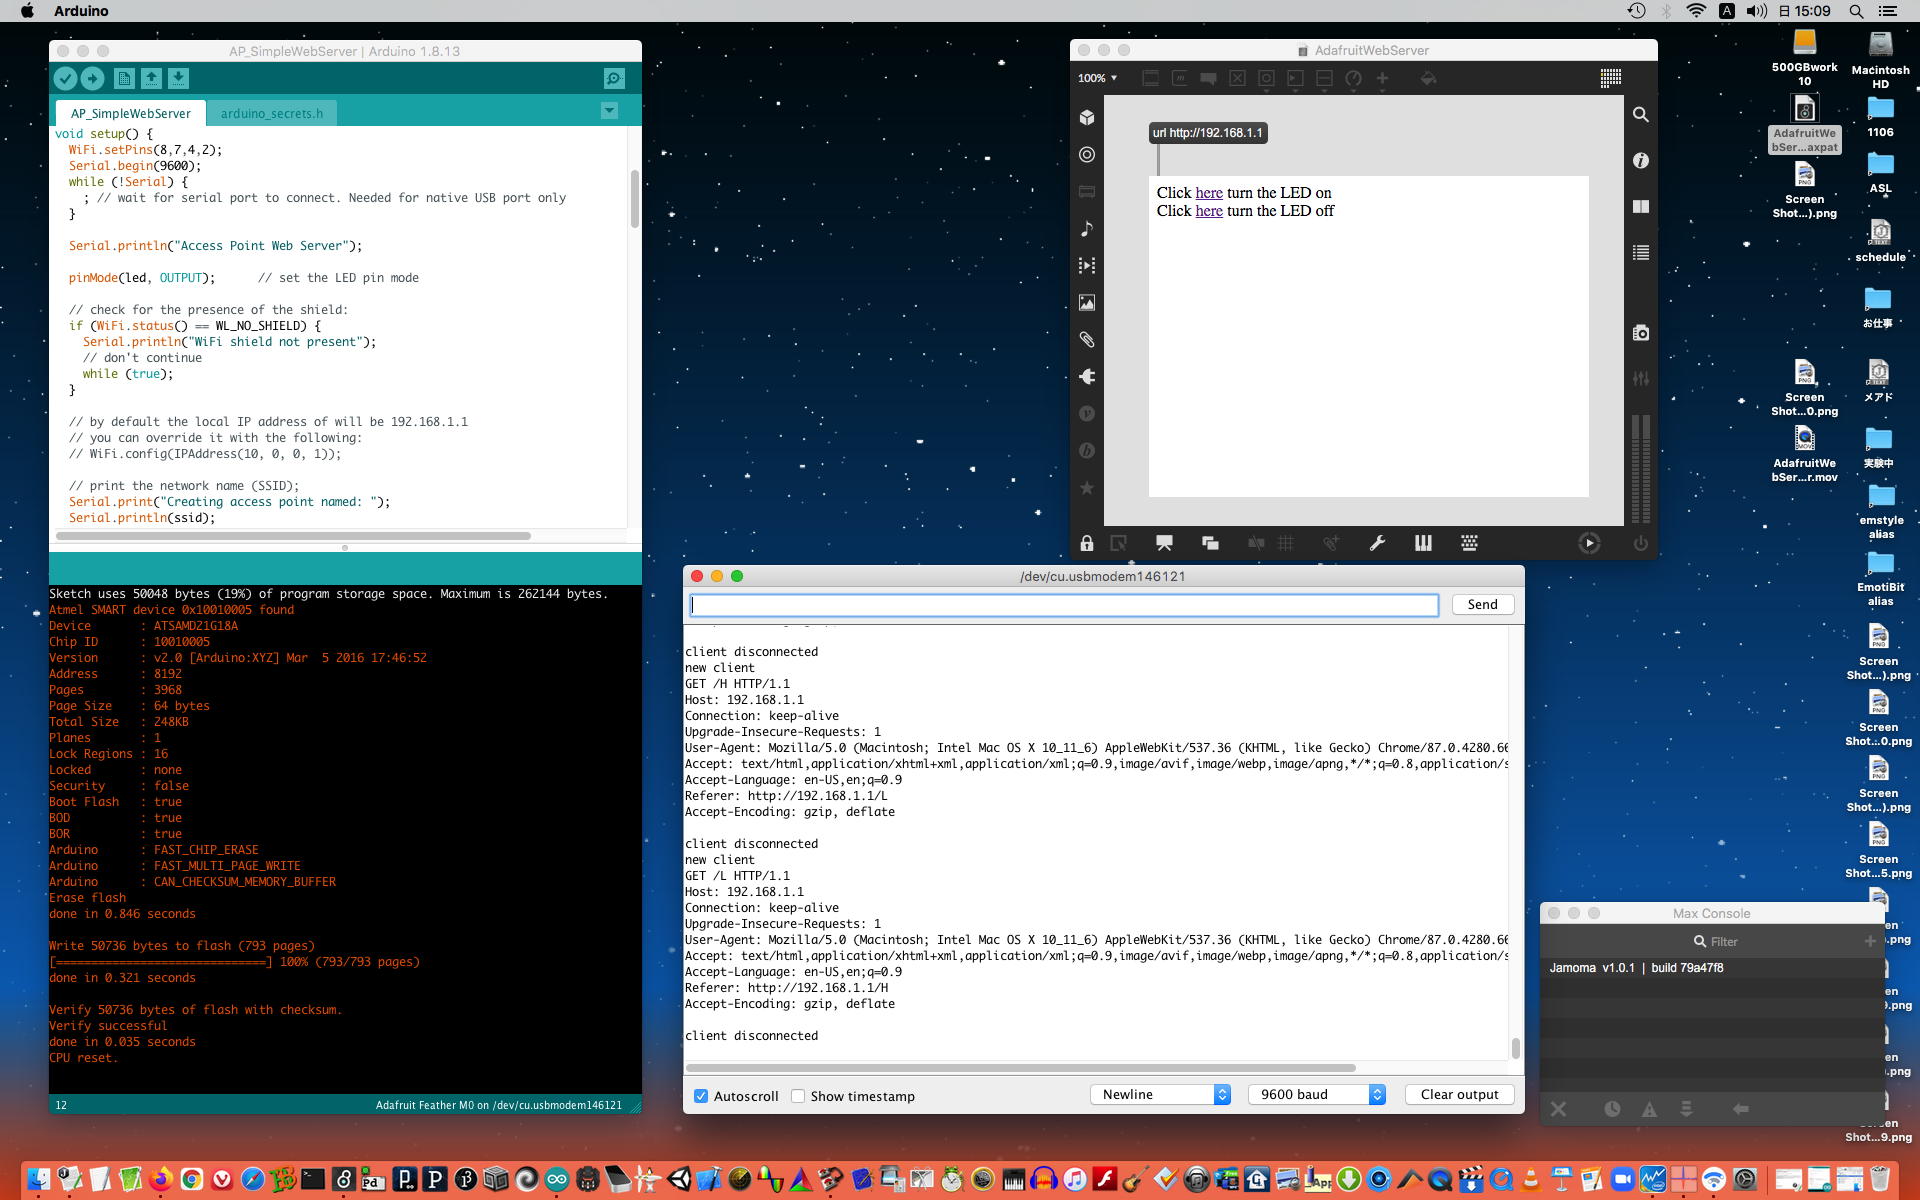Click the Arduino Verify checkmark button

point(65,78)
